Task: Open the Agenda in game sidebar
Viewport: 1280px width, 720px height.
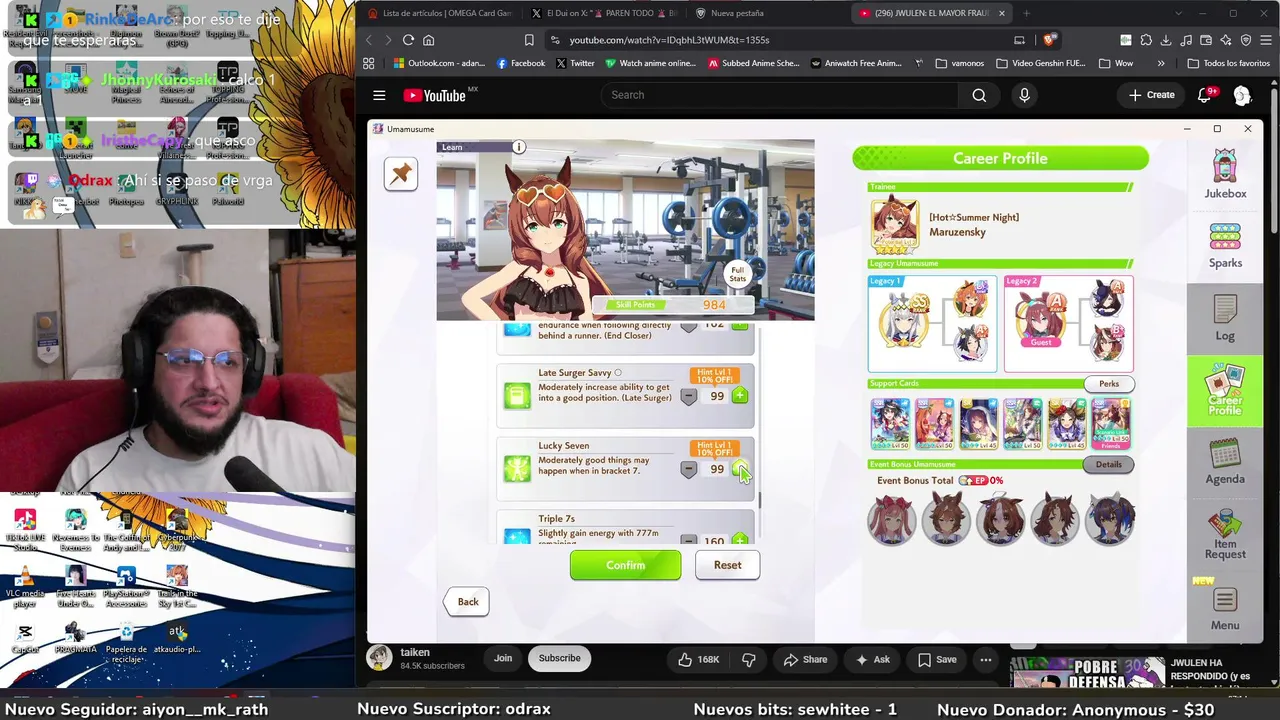Action: [1225, 462]
